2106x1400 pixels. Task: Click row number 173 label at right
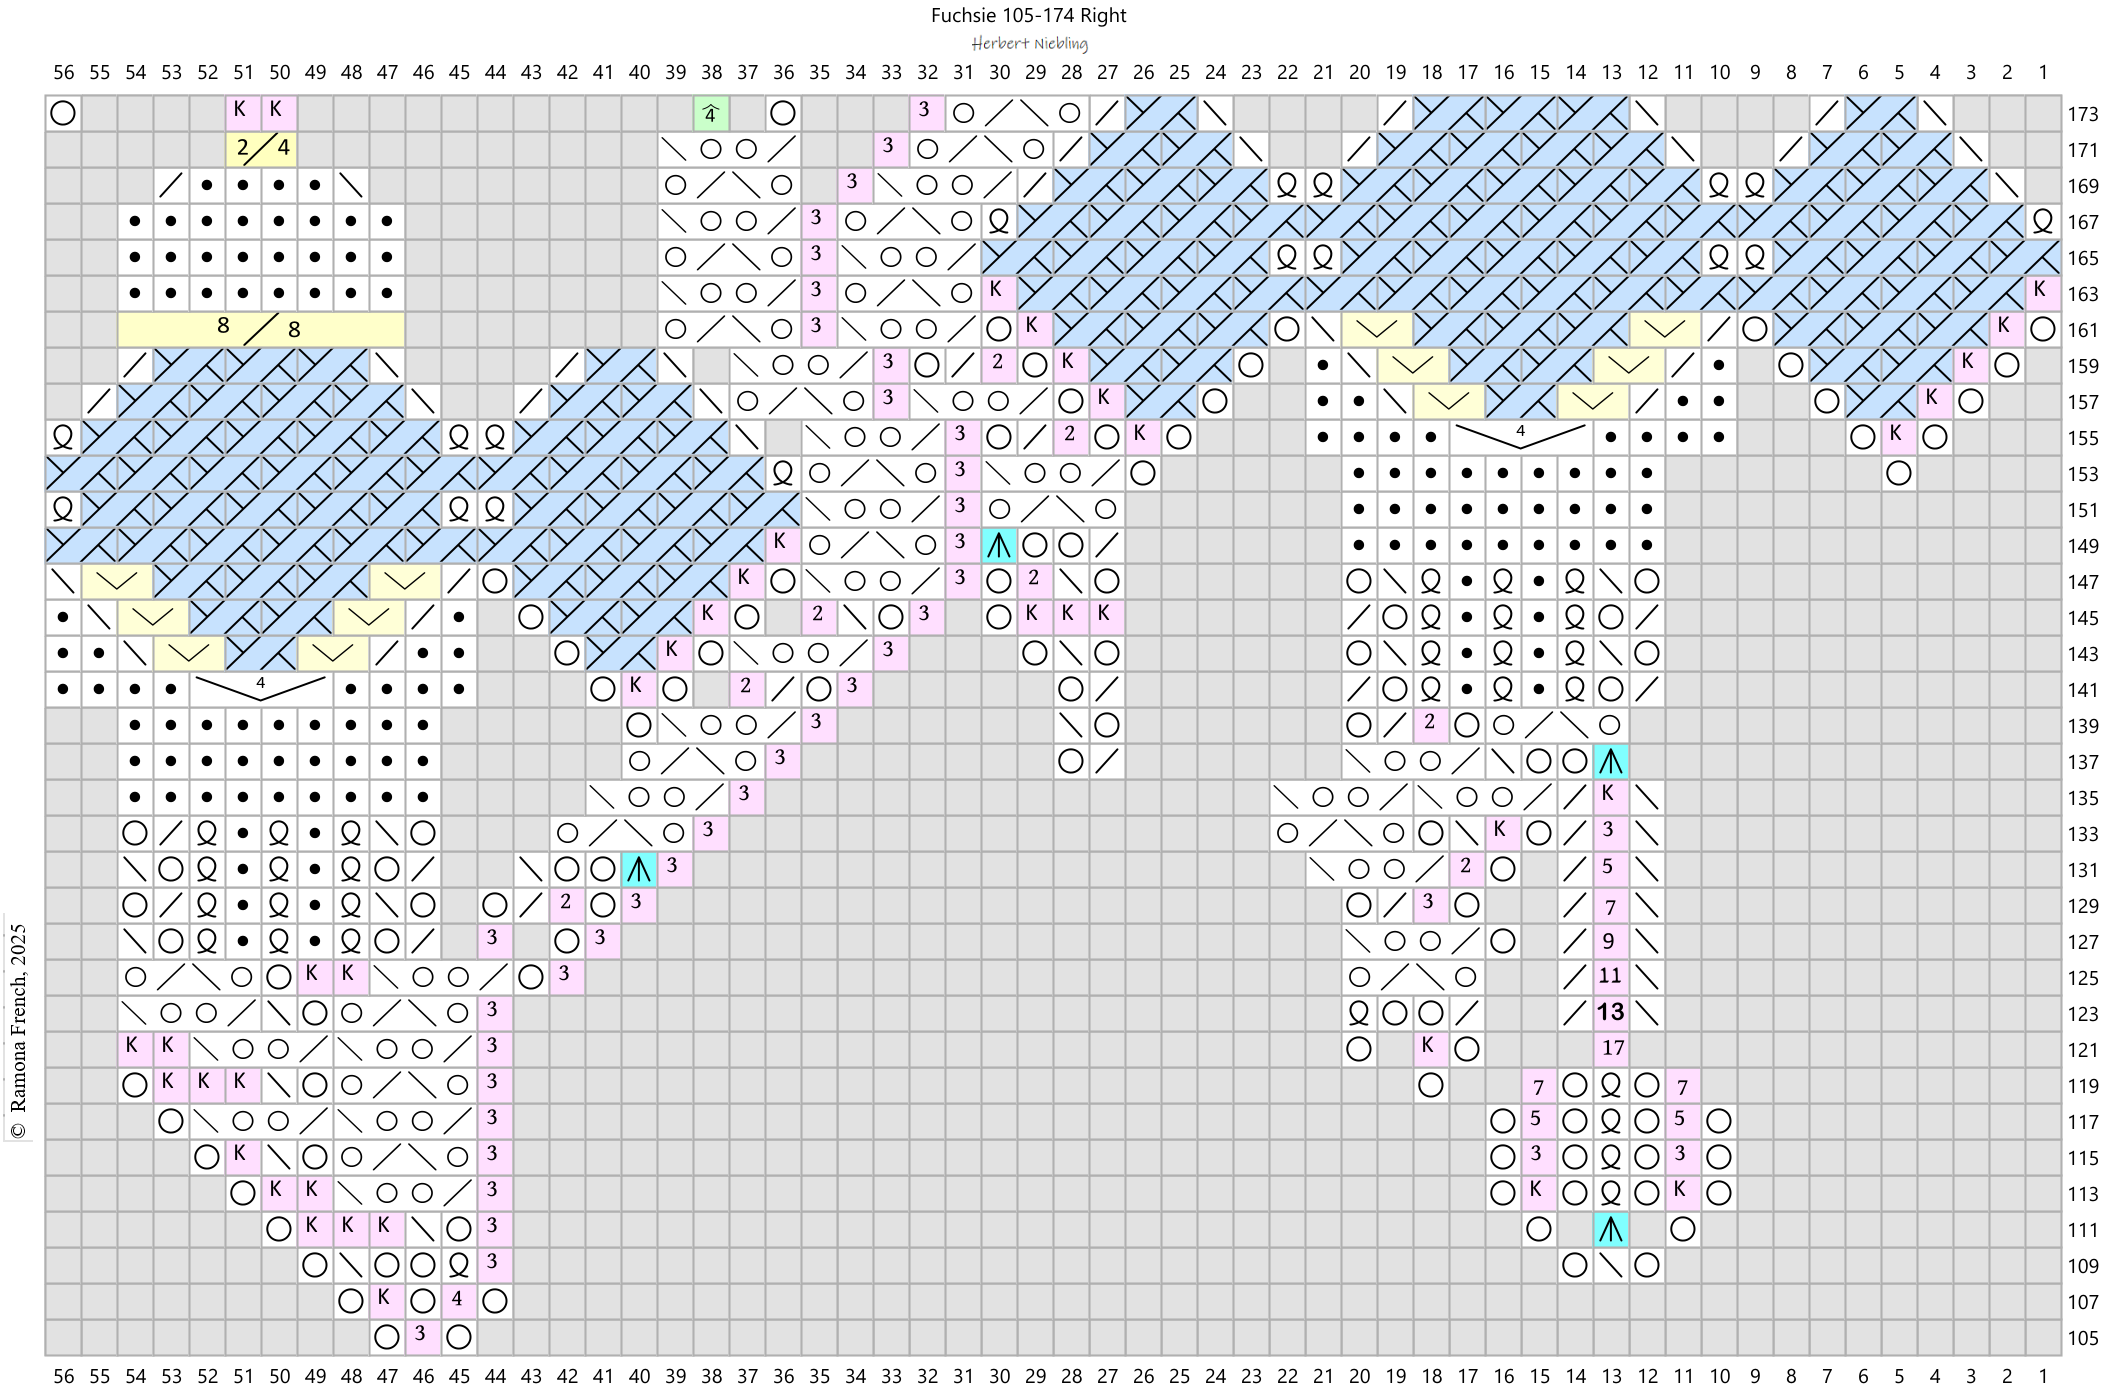coord(2083,114)
